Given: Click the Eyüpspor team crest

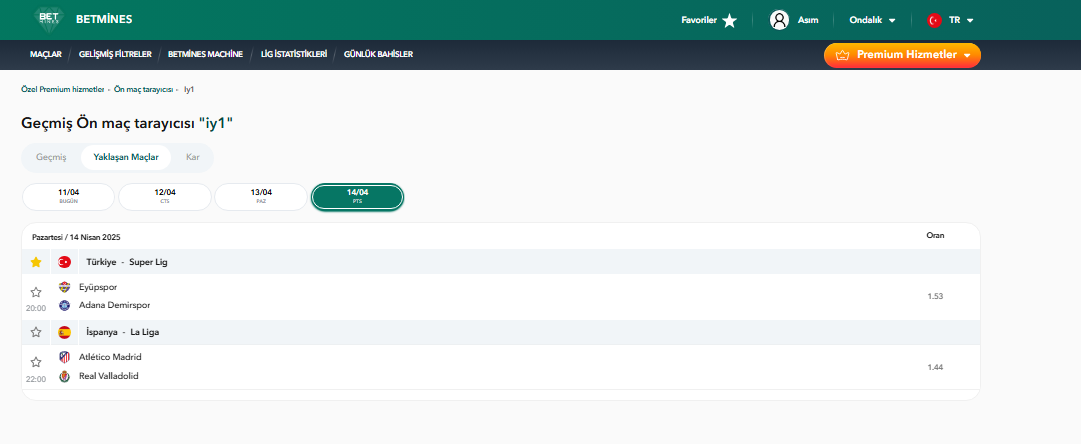Looking at the screenshot, I should tap(64, 287).
